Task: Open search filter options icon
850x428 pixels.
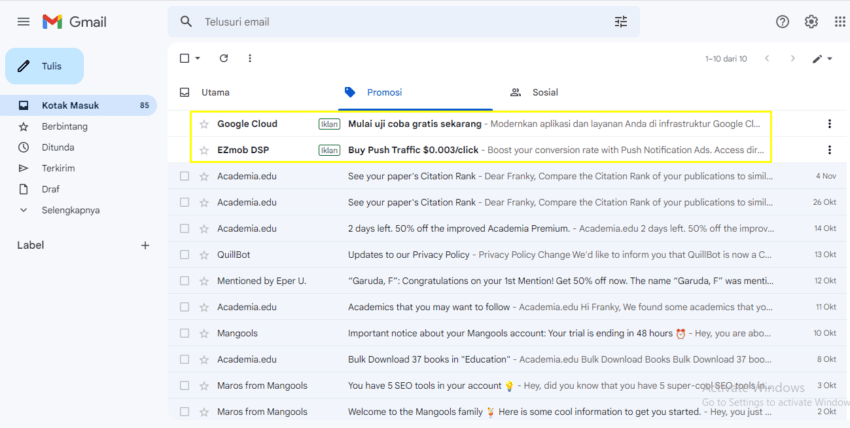Action: pyautogui.click(x=621, y=22)
